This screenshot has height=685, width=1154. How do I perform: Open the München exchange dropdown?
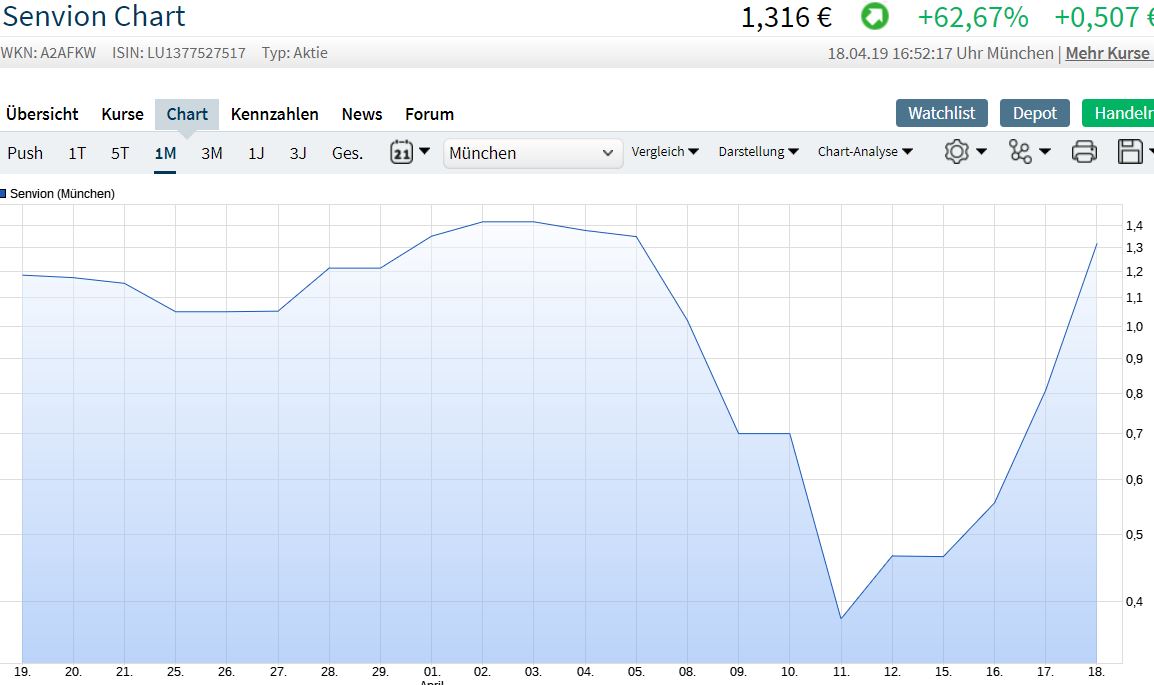532,153
